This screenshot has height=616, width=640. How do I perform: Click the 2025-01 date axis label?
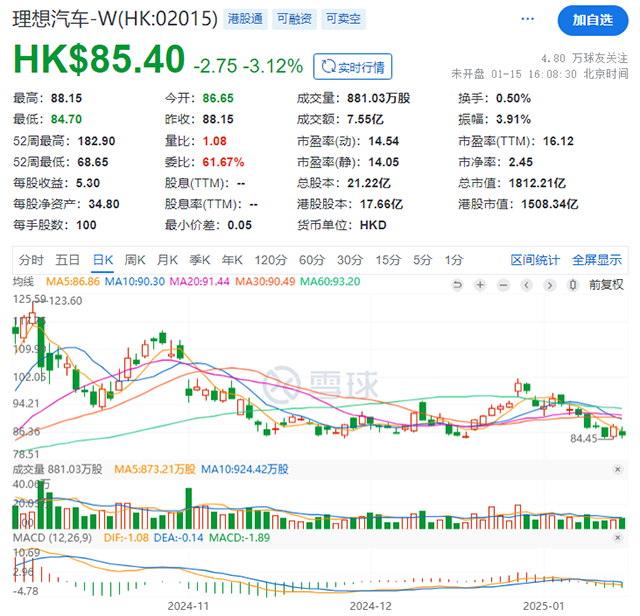(x=544, y=606)
